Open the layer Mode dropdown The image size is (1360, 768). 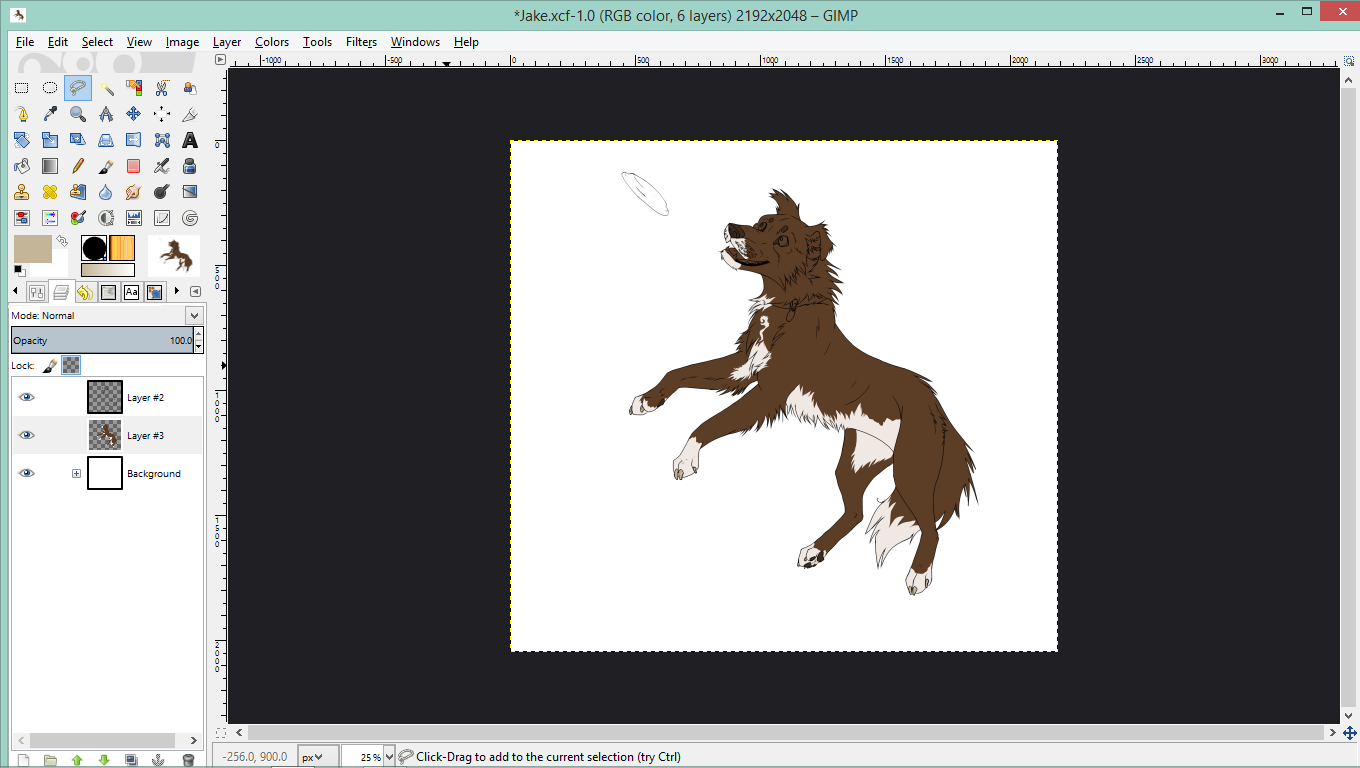point(194,315)
